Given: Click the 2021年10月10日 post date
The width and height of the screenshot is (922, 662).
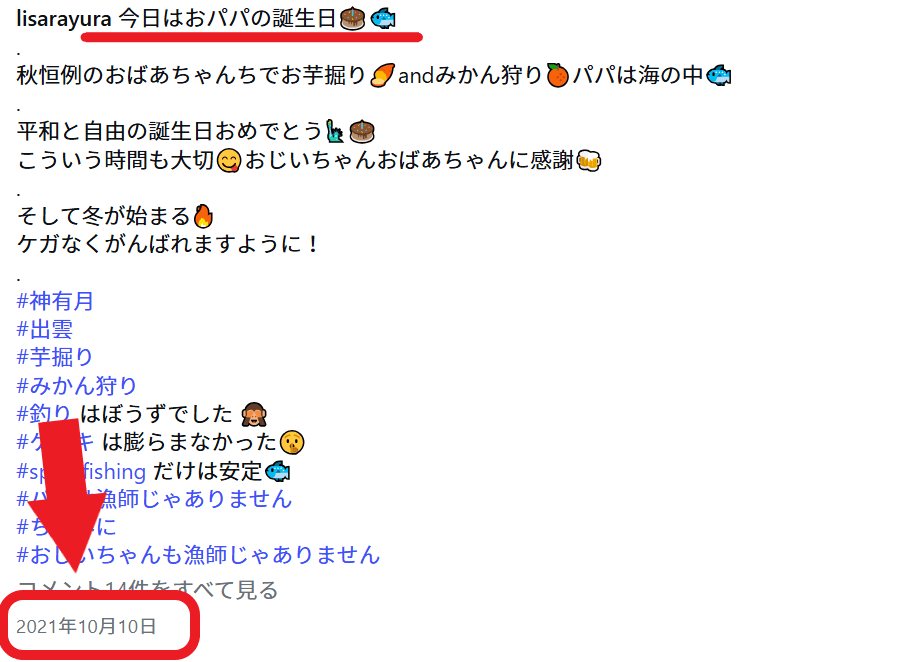Looking at the screenshot, I should [x=86, y=627].
